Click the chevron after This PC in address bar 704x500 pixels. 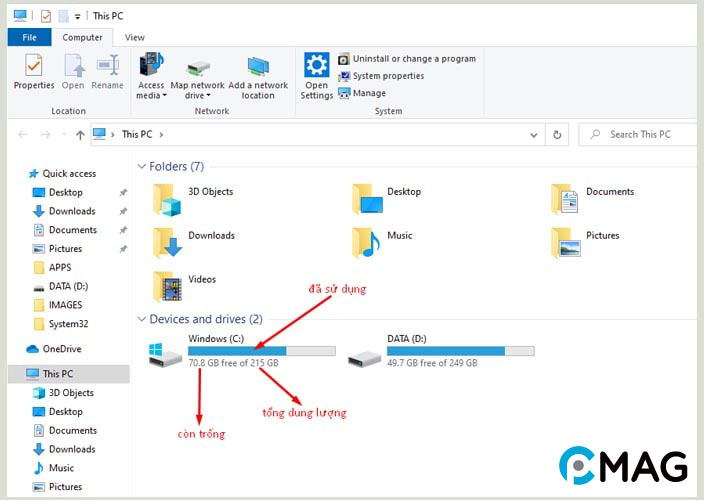click(161, 135)
